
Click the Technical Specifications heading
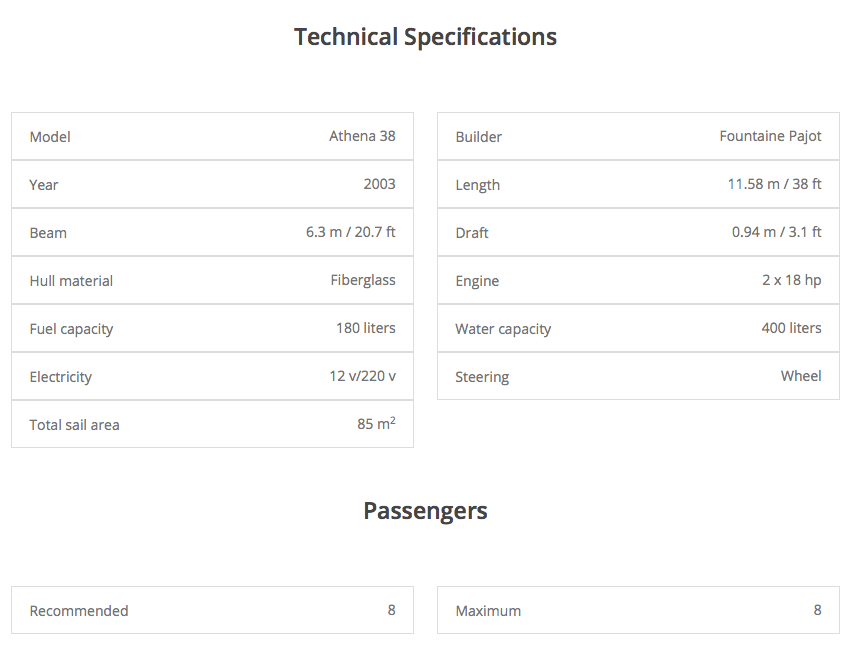point(425,37)
